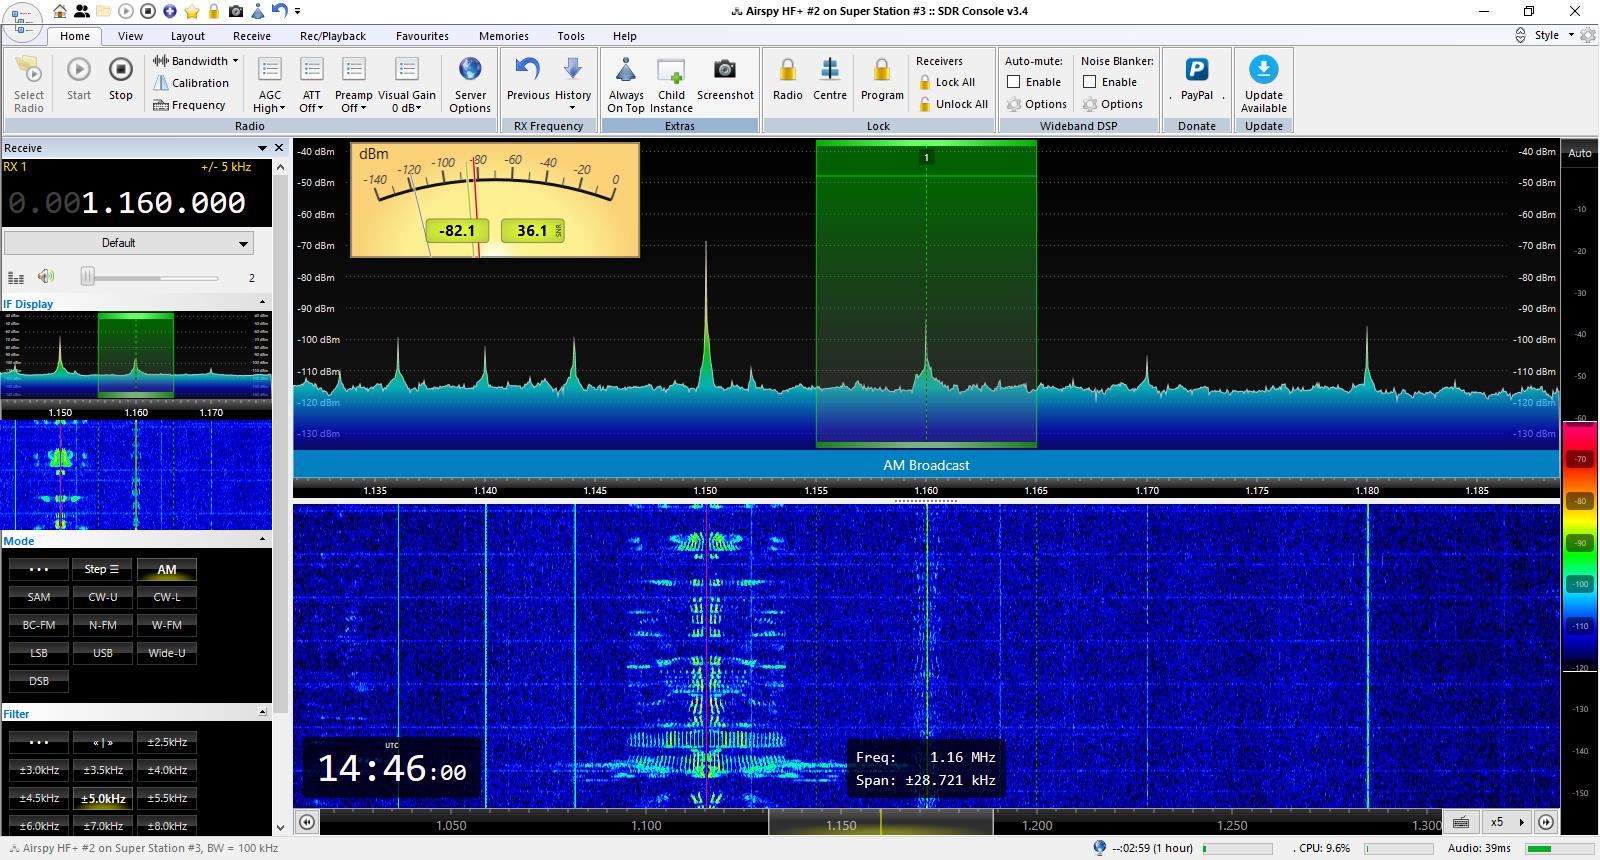
Task: Click the Centre lock icon
Action: point(830,70)
